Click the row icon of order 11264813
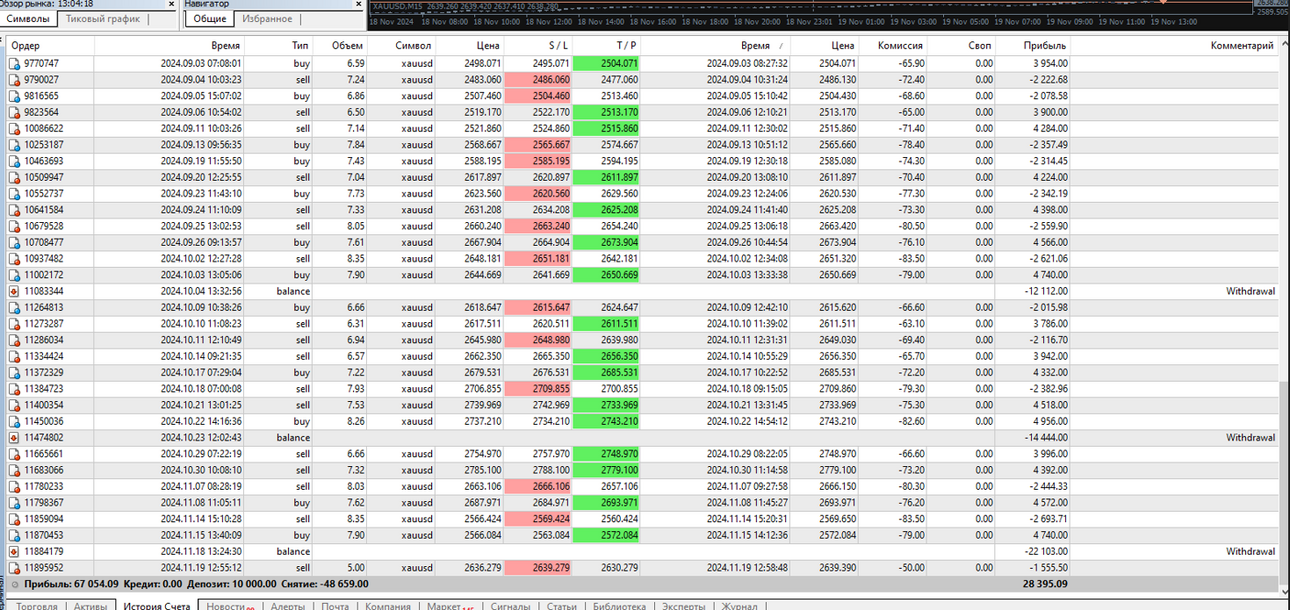Viewport: 1290px width, 610px height. tap(14, 307)
